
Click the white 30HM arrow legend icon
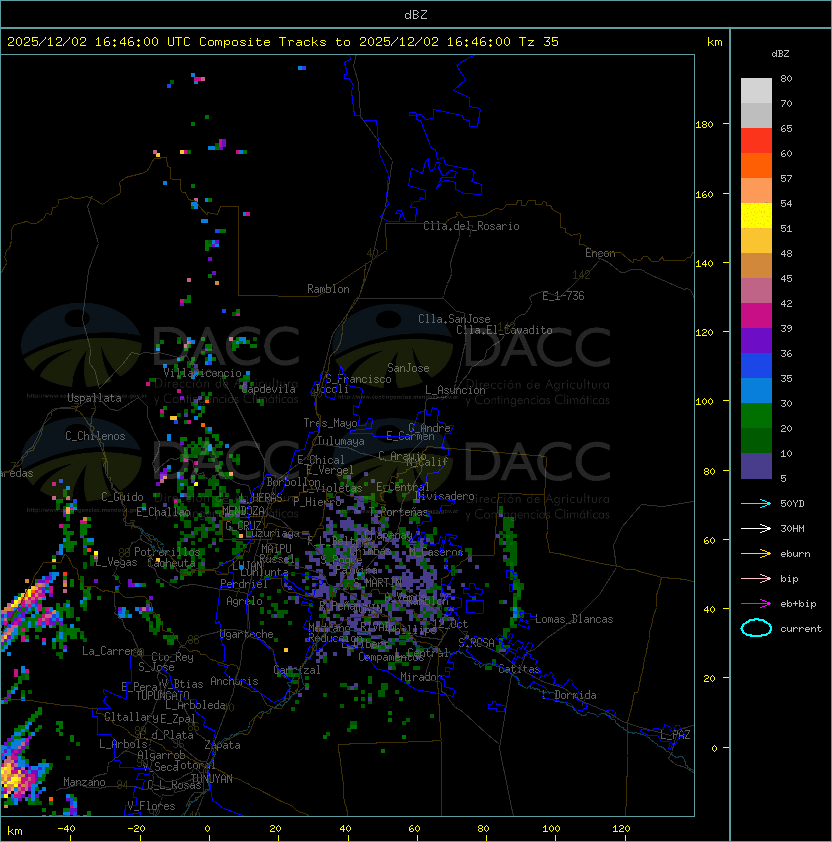tap(756, 528)
